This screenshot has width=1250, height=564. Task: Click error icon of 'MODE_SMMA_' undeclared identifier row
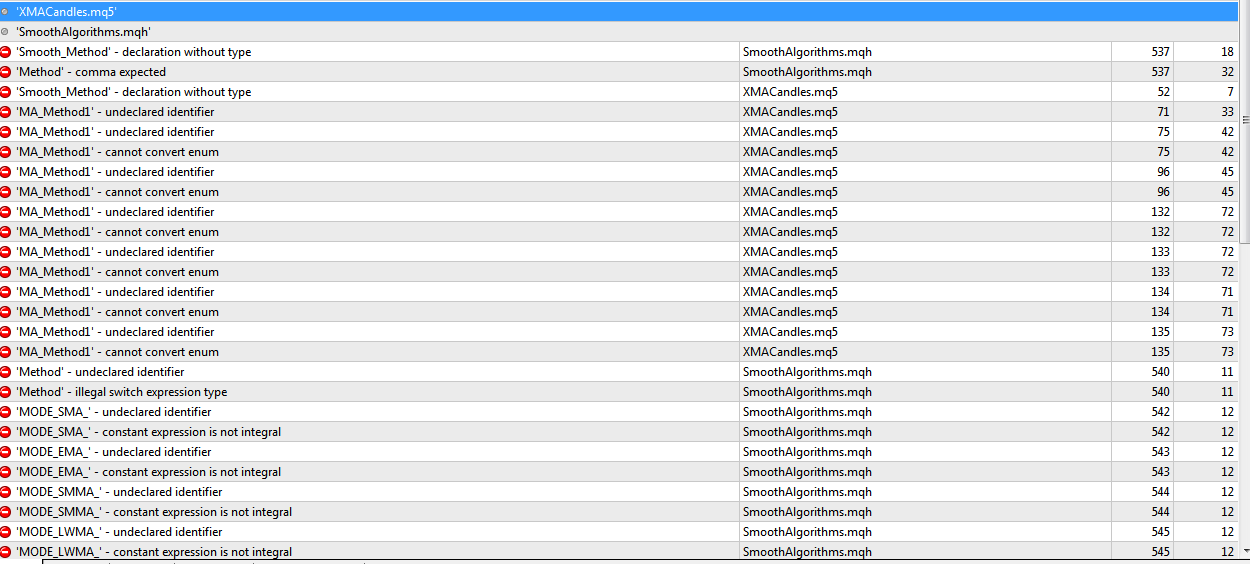6,491
